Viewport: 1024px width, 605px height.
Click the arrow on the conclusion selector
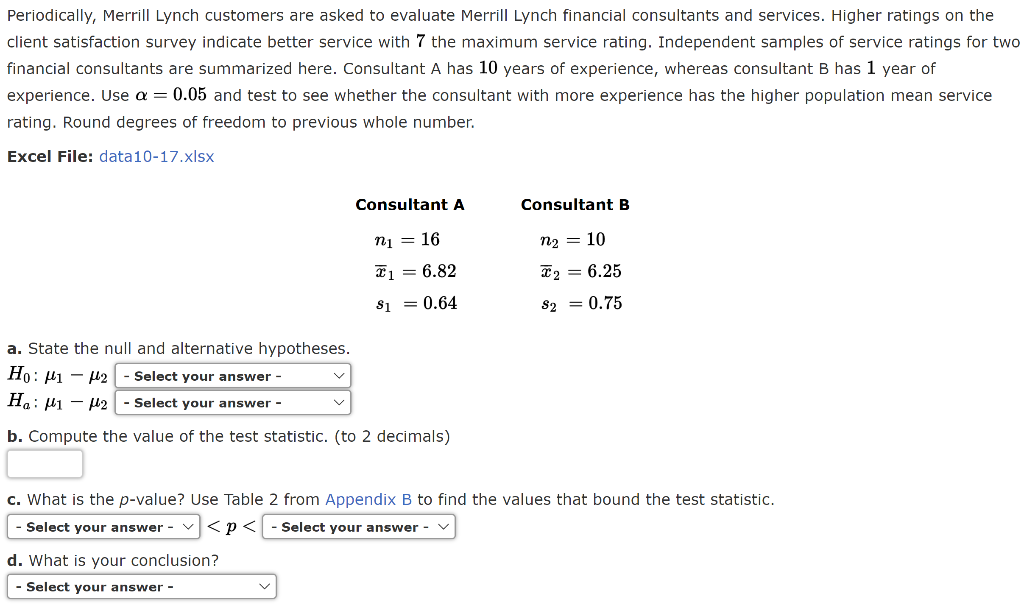(265, 586)
